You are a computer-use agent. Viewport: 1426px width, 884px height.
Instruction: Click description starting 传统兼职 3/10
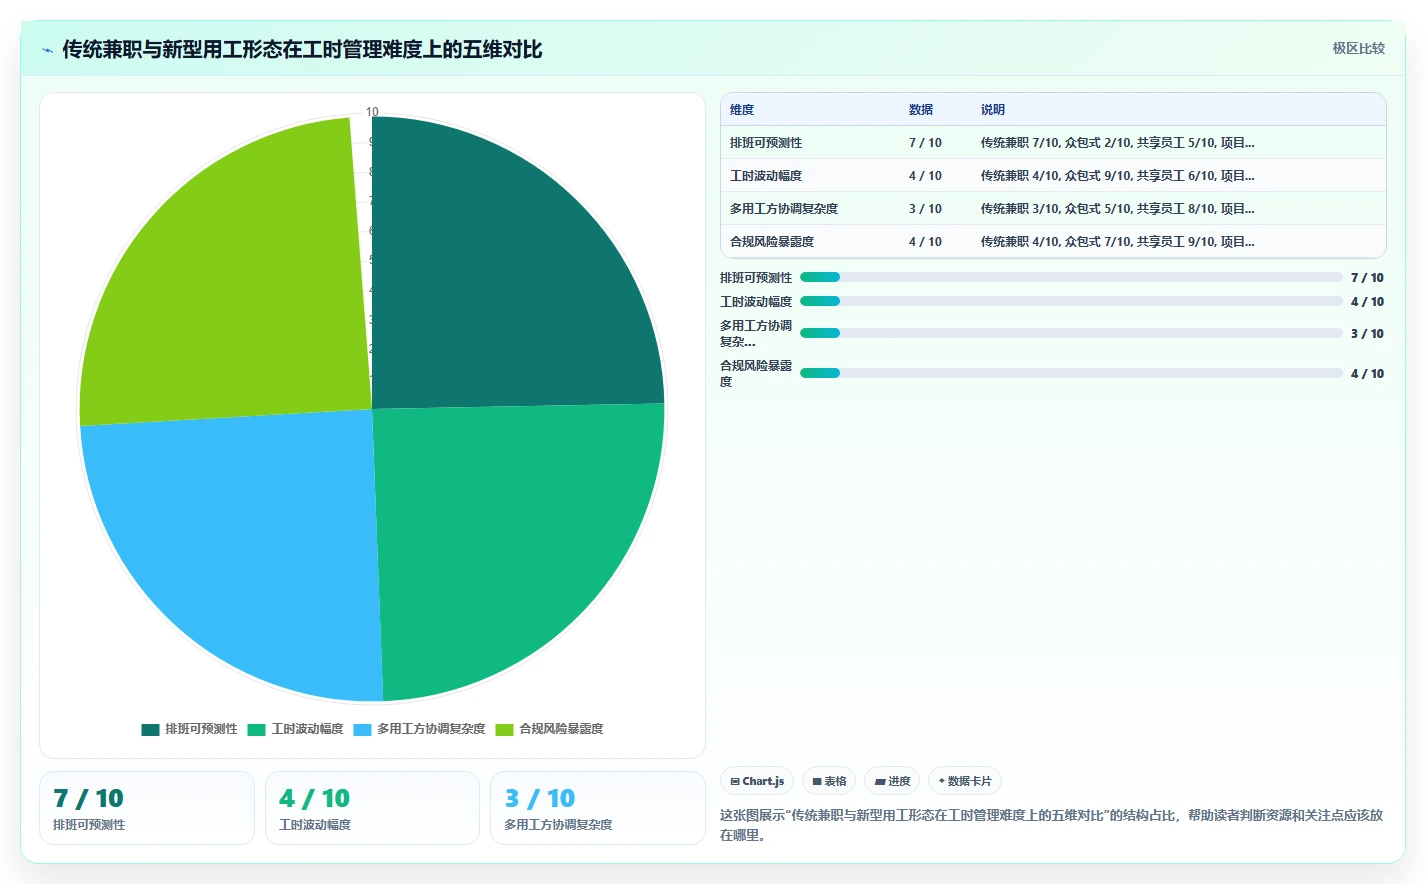[1117, 209]
